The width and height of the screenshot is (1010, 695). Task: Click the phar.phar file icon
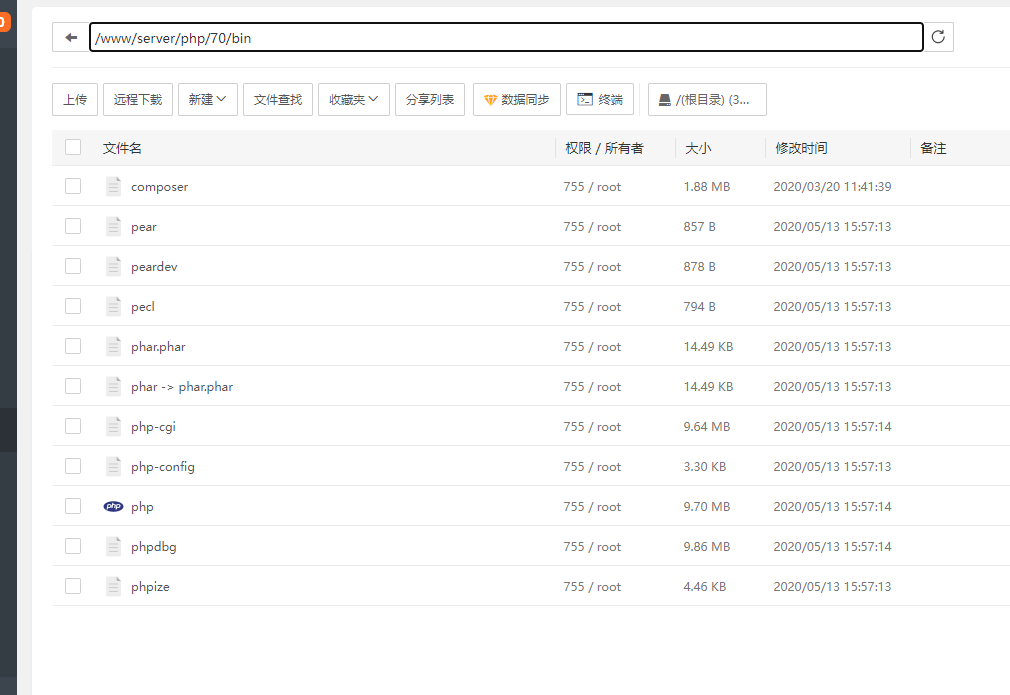pyautogui.click(x=113, y=346)
